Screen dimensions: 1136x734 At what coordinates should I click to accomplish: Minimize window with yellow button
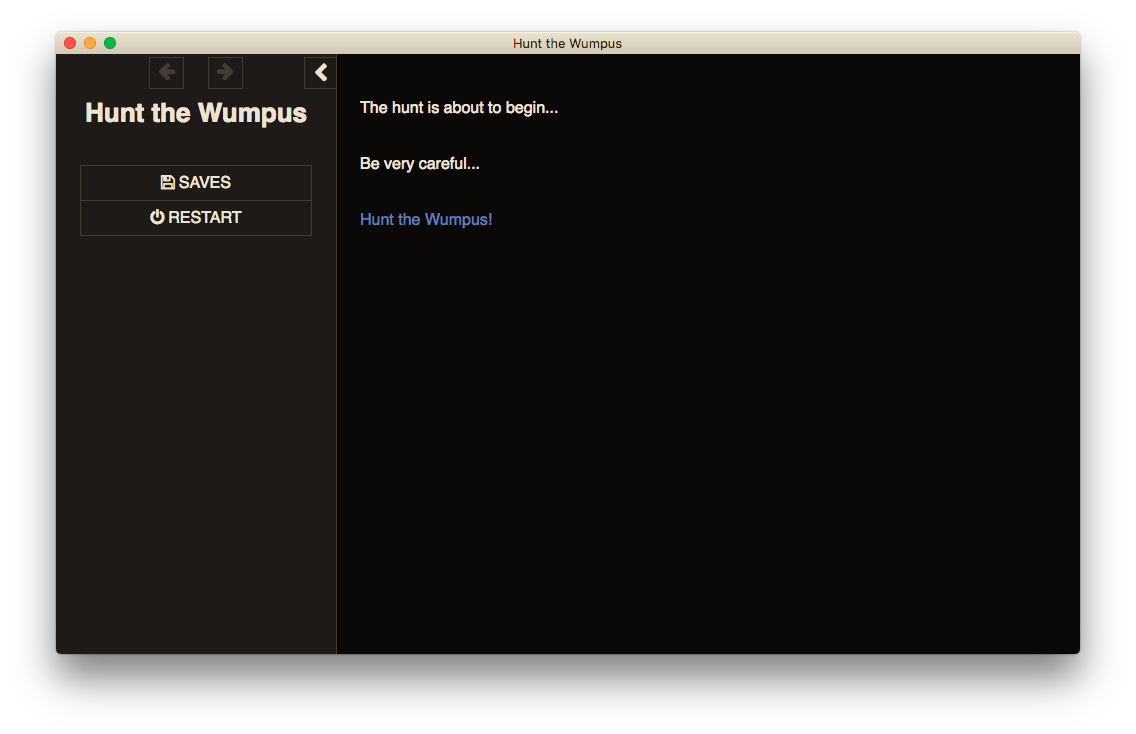pos(90,43)
